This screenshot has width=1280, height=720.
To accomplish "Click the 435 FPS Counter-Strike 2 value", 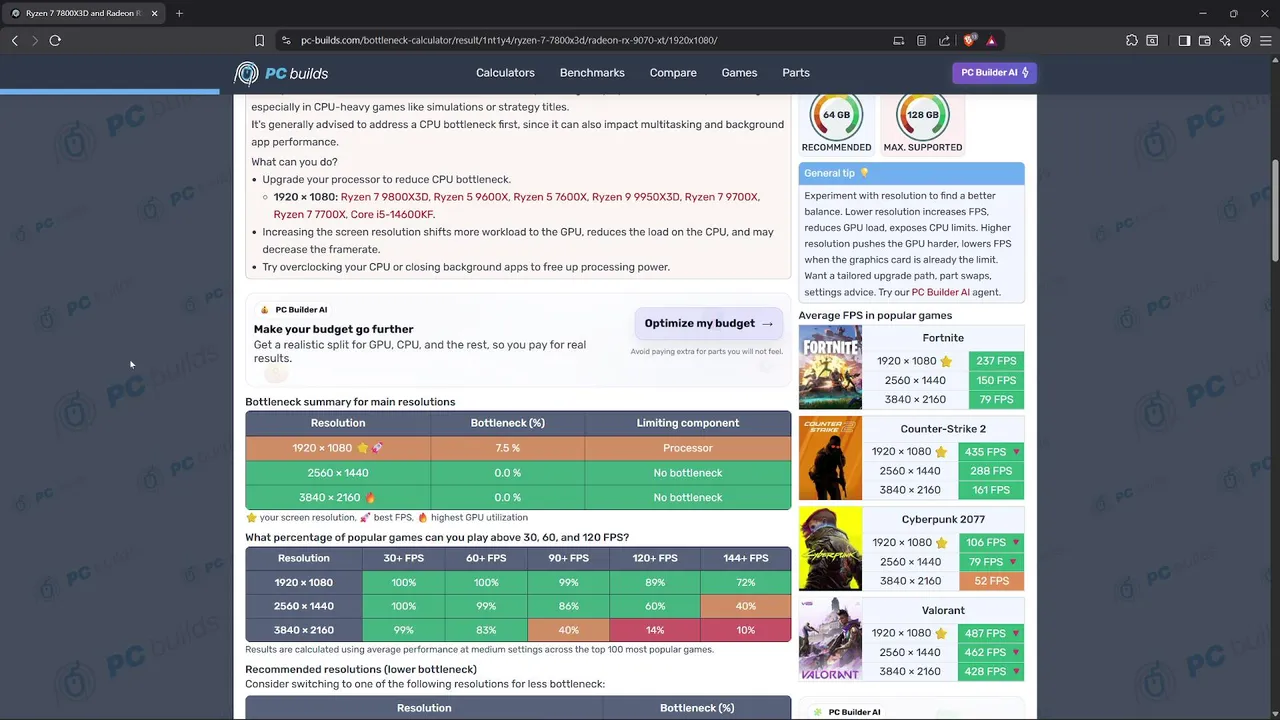I will pos(990,452).
